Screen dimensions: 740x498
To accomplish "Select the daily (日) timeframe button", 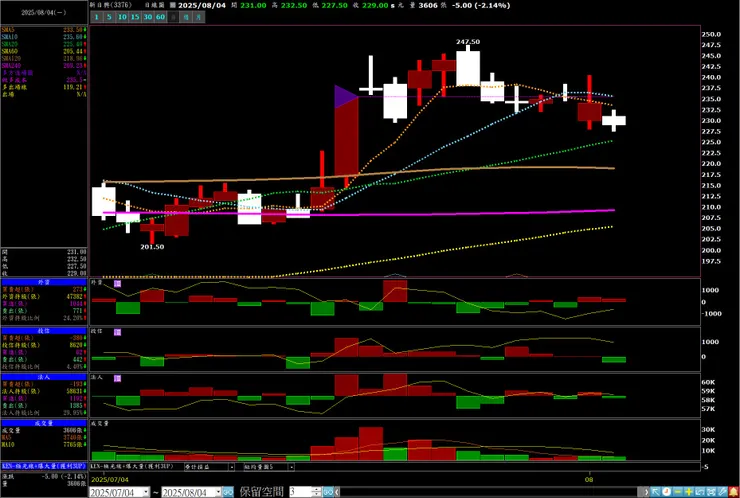I will [x=173, y=17].
